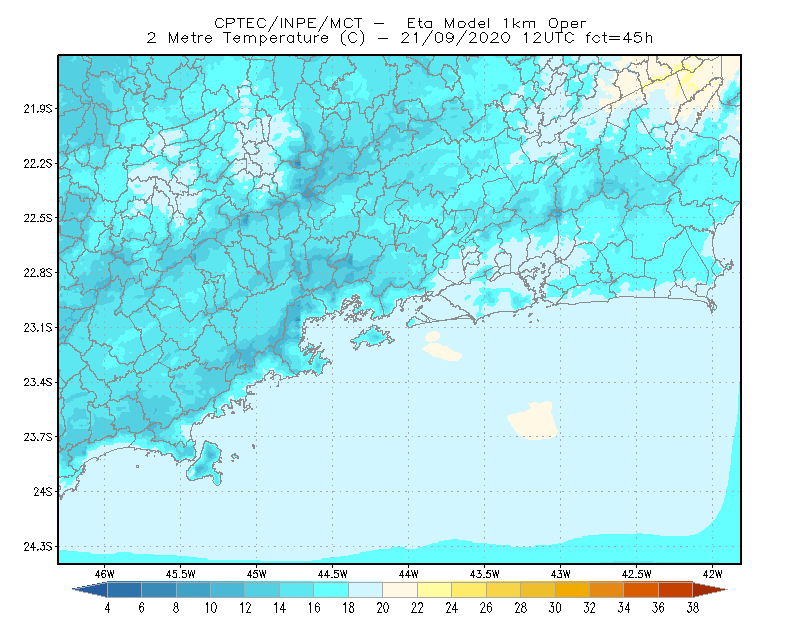Click the Eta Model 1km Oper title
The width and height of the screenshot is (800, 618).
(496, 23)
